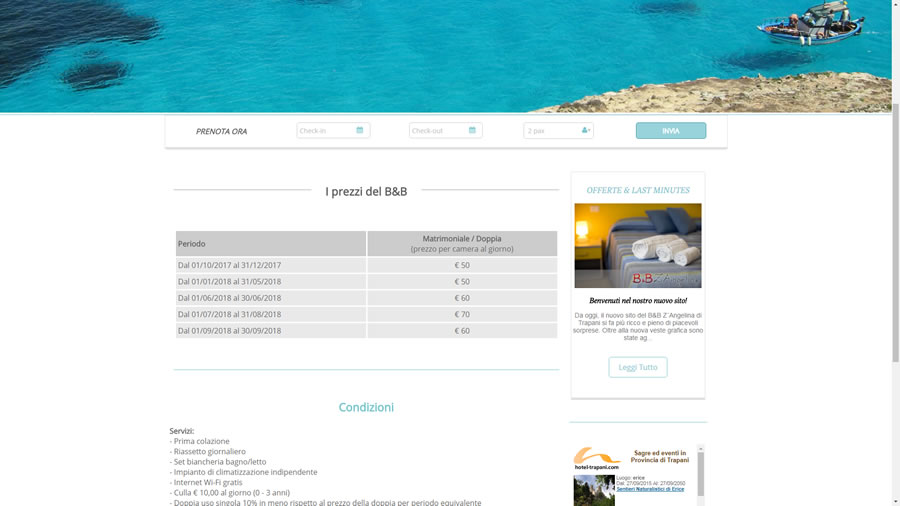Open the Check-out calendar icon
Image resolution: width=900 pixels, height=506 pixels.
click(x=472, y=130)
